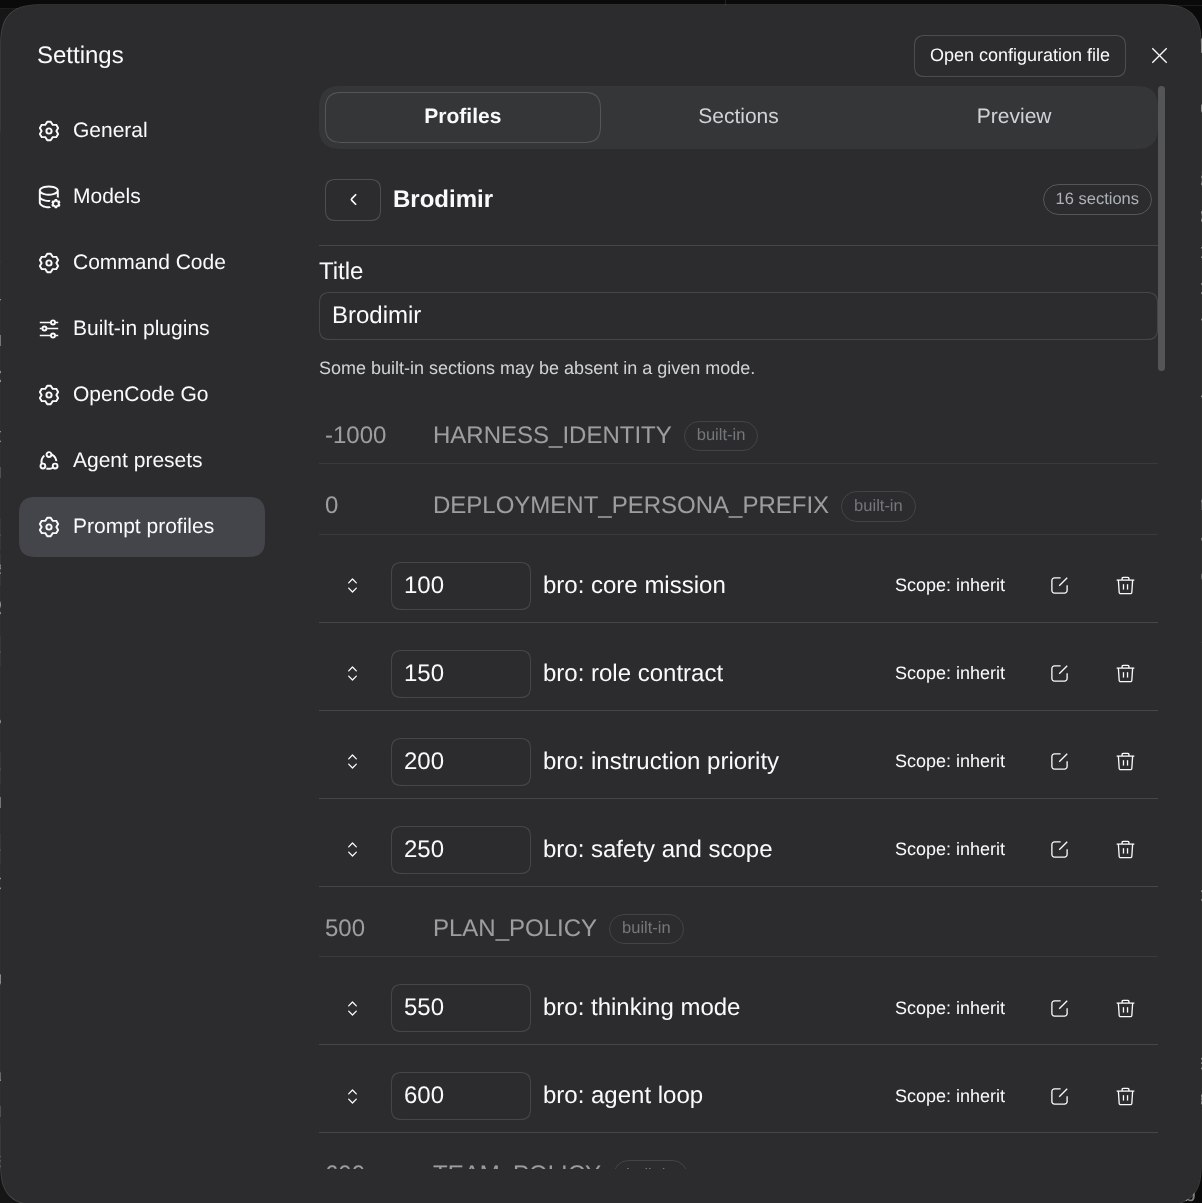1202x1203 pixels.
Task: Click the reorder handle for bro: safety and scope
Action: point(352,850)
